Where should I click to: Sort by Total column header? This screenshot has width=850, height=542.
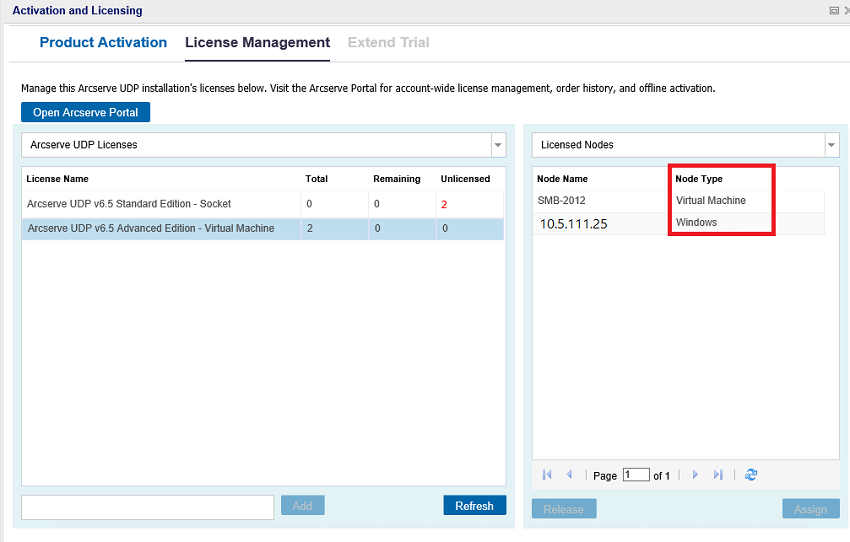(317, 179)
